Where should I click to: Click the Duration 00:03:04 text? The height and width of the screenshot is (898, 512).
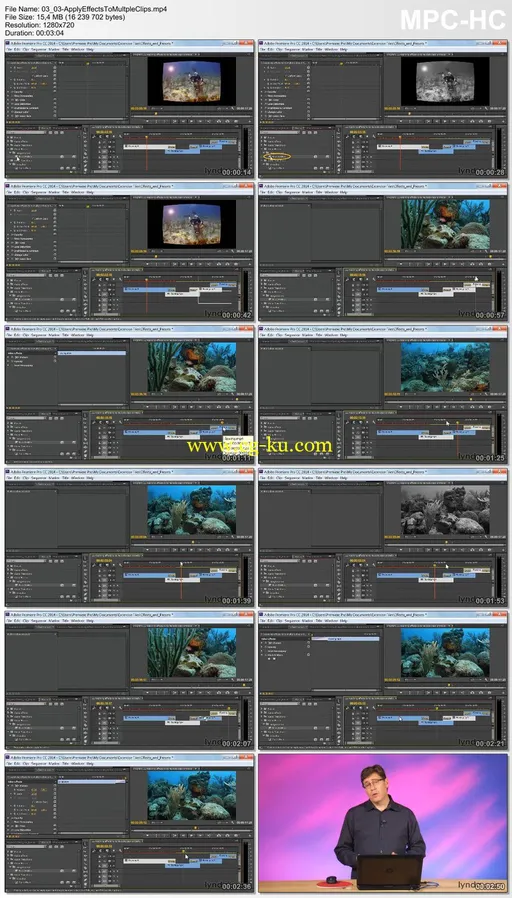point(34,33)
